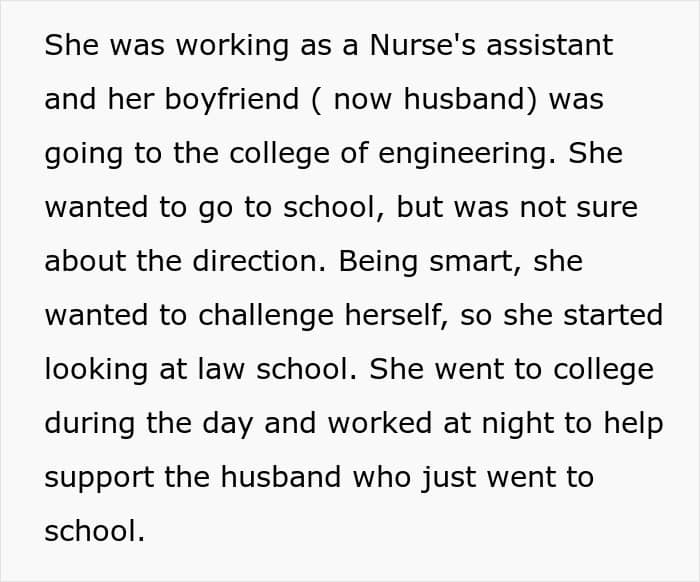The width and height of the screenshot is (700, 582).
Task: Click the word "sure" after "not"
Action: tap(607, 208)
